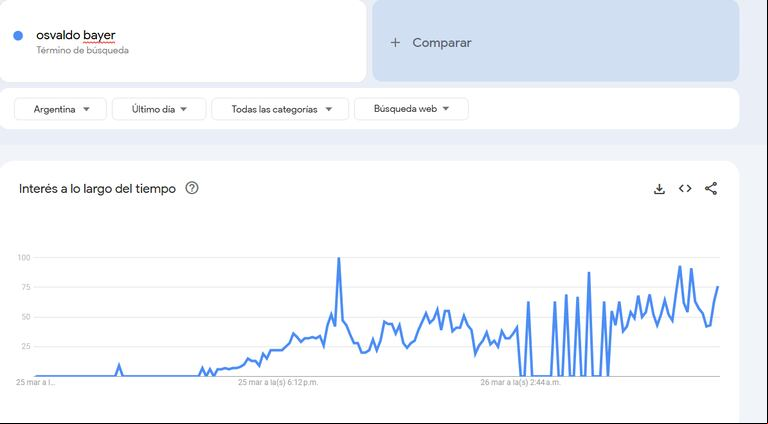Edit the osvaldo bayer search term
This screenshot has height=424, width=768.
75,35
